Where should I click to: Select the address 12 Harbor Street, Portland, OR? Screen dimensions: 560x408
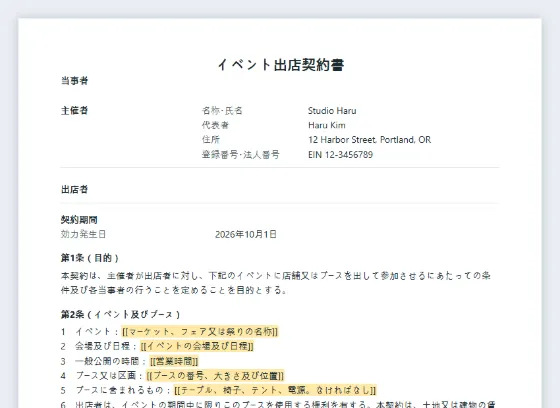pyautogui.click(x=369, y=140)
